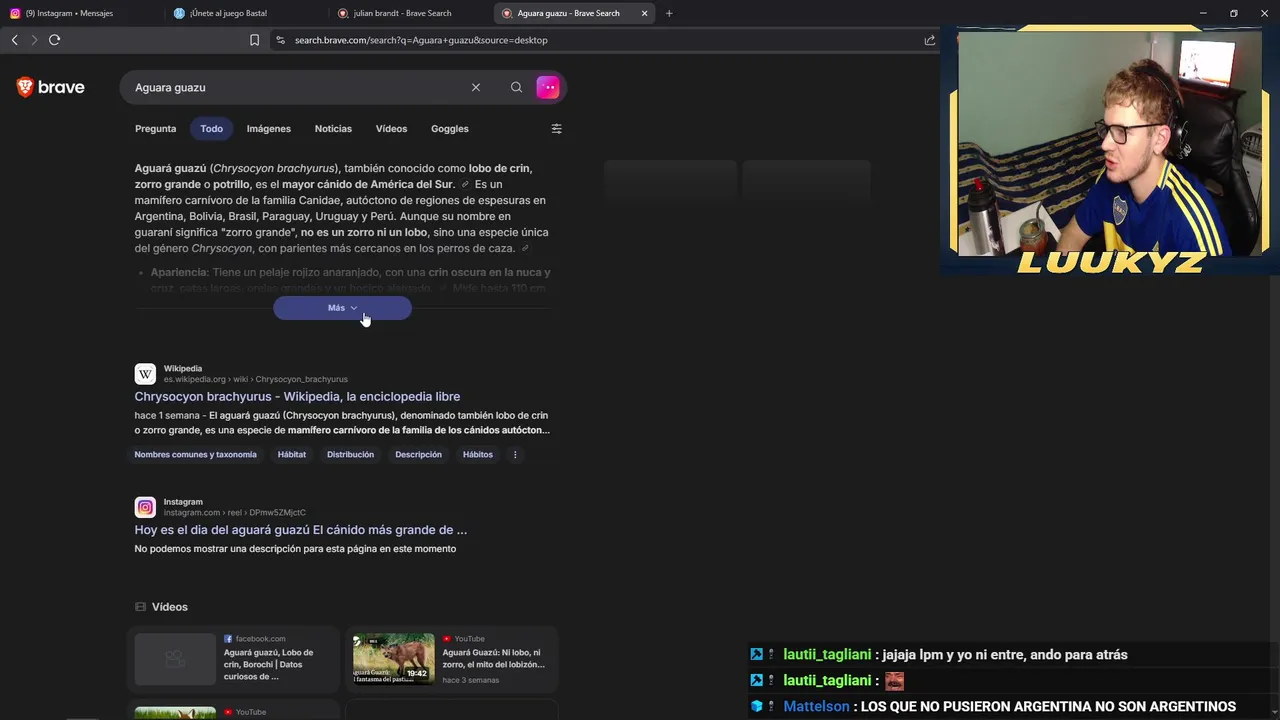Reload the page with the refresh icon
Viewport: 1280px width, 720px height.
(x=54, y=40)
